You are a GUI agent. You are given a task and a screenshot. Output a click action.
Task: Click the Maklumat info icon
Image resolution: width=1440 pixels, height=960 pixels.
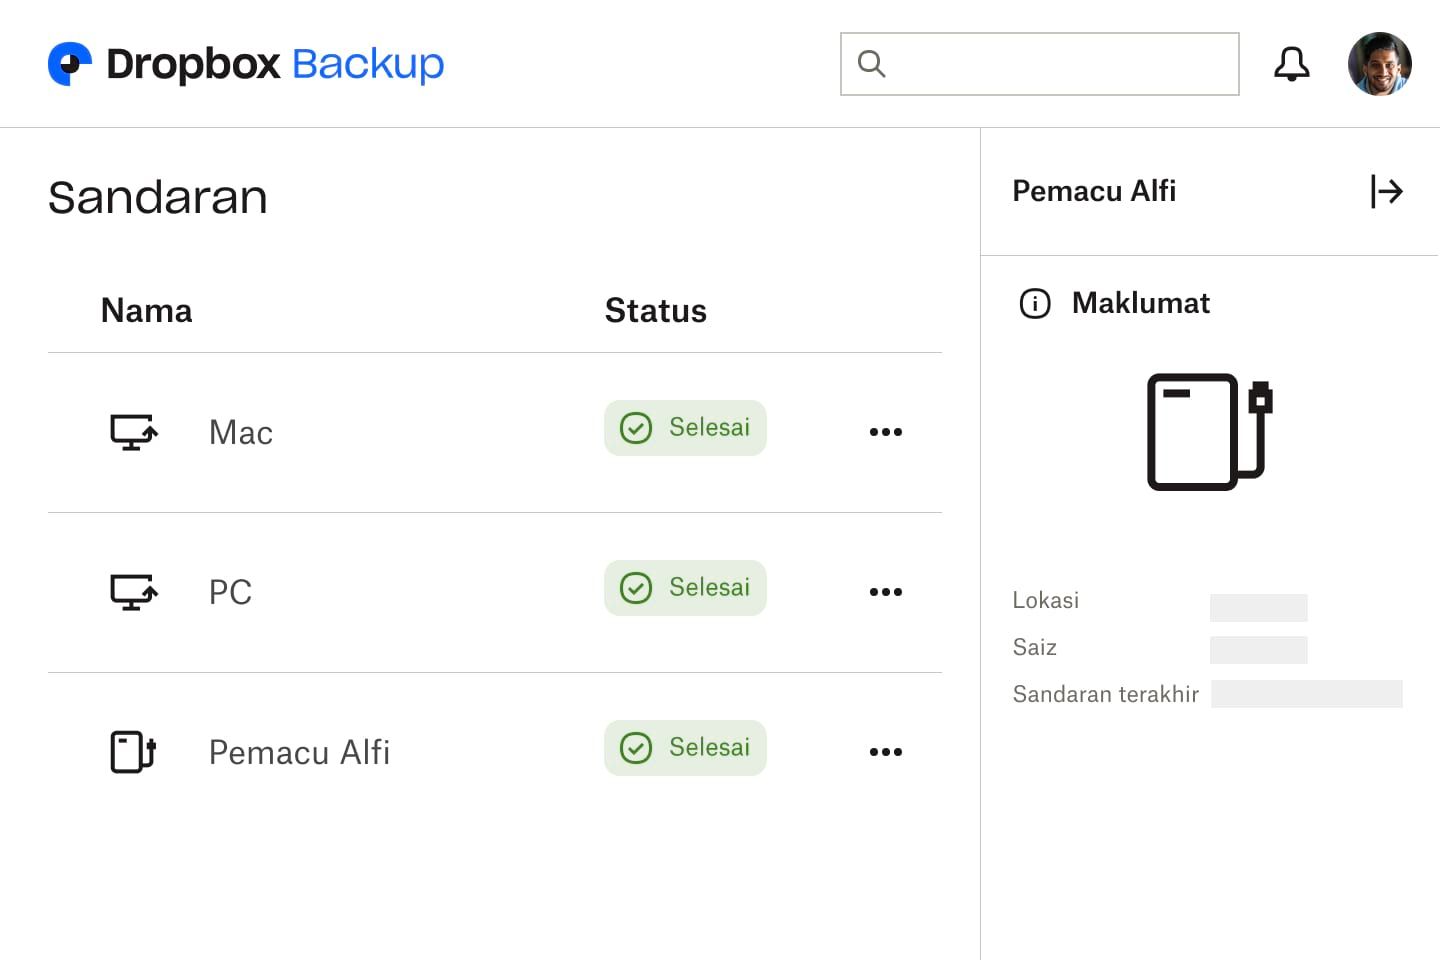[x=1035, y=303]
